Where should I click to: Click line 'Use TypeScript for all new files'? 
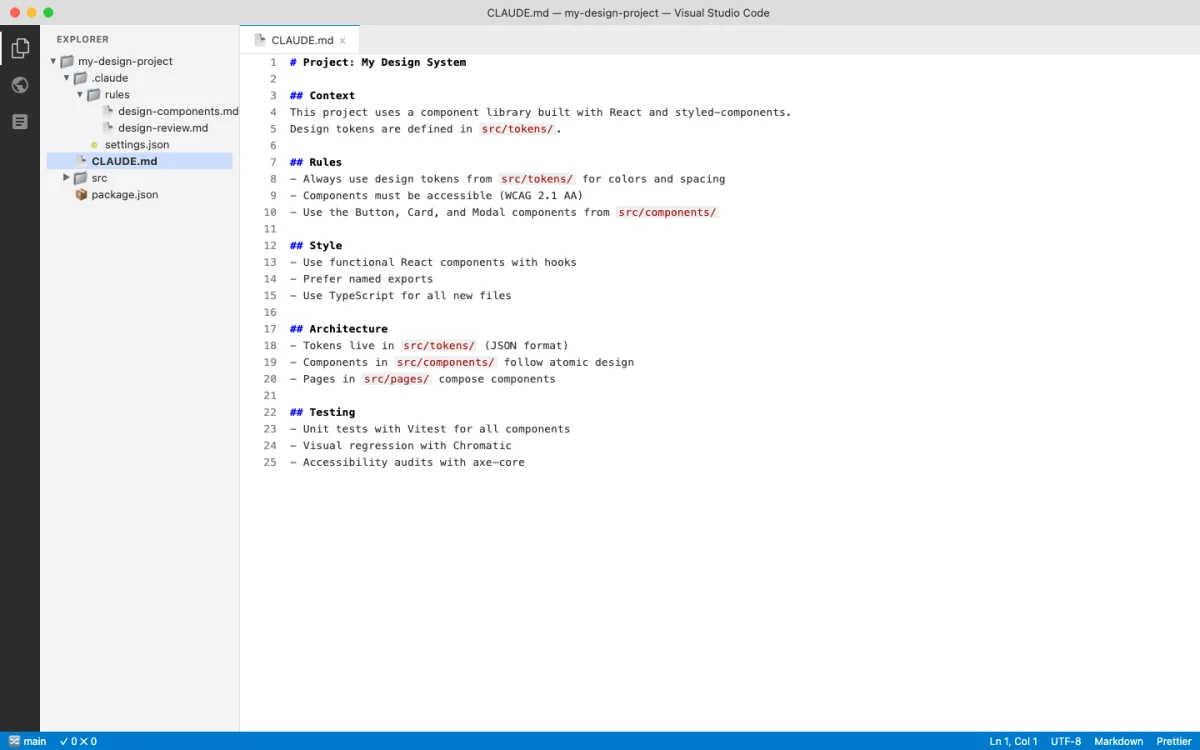(400, 295)
